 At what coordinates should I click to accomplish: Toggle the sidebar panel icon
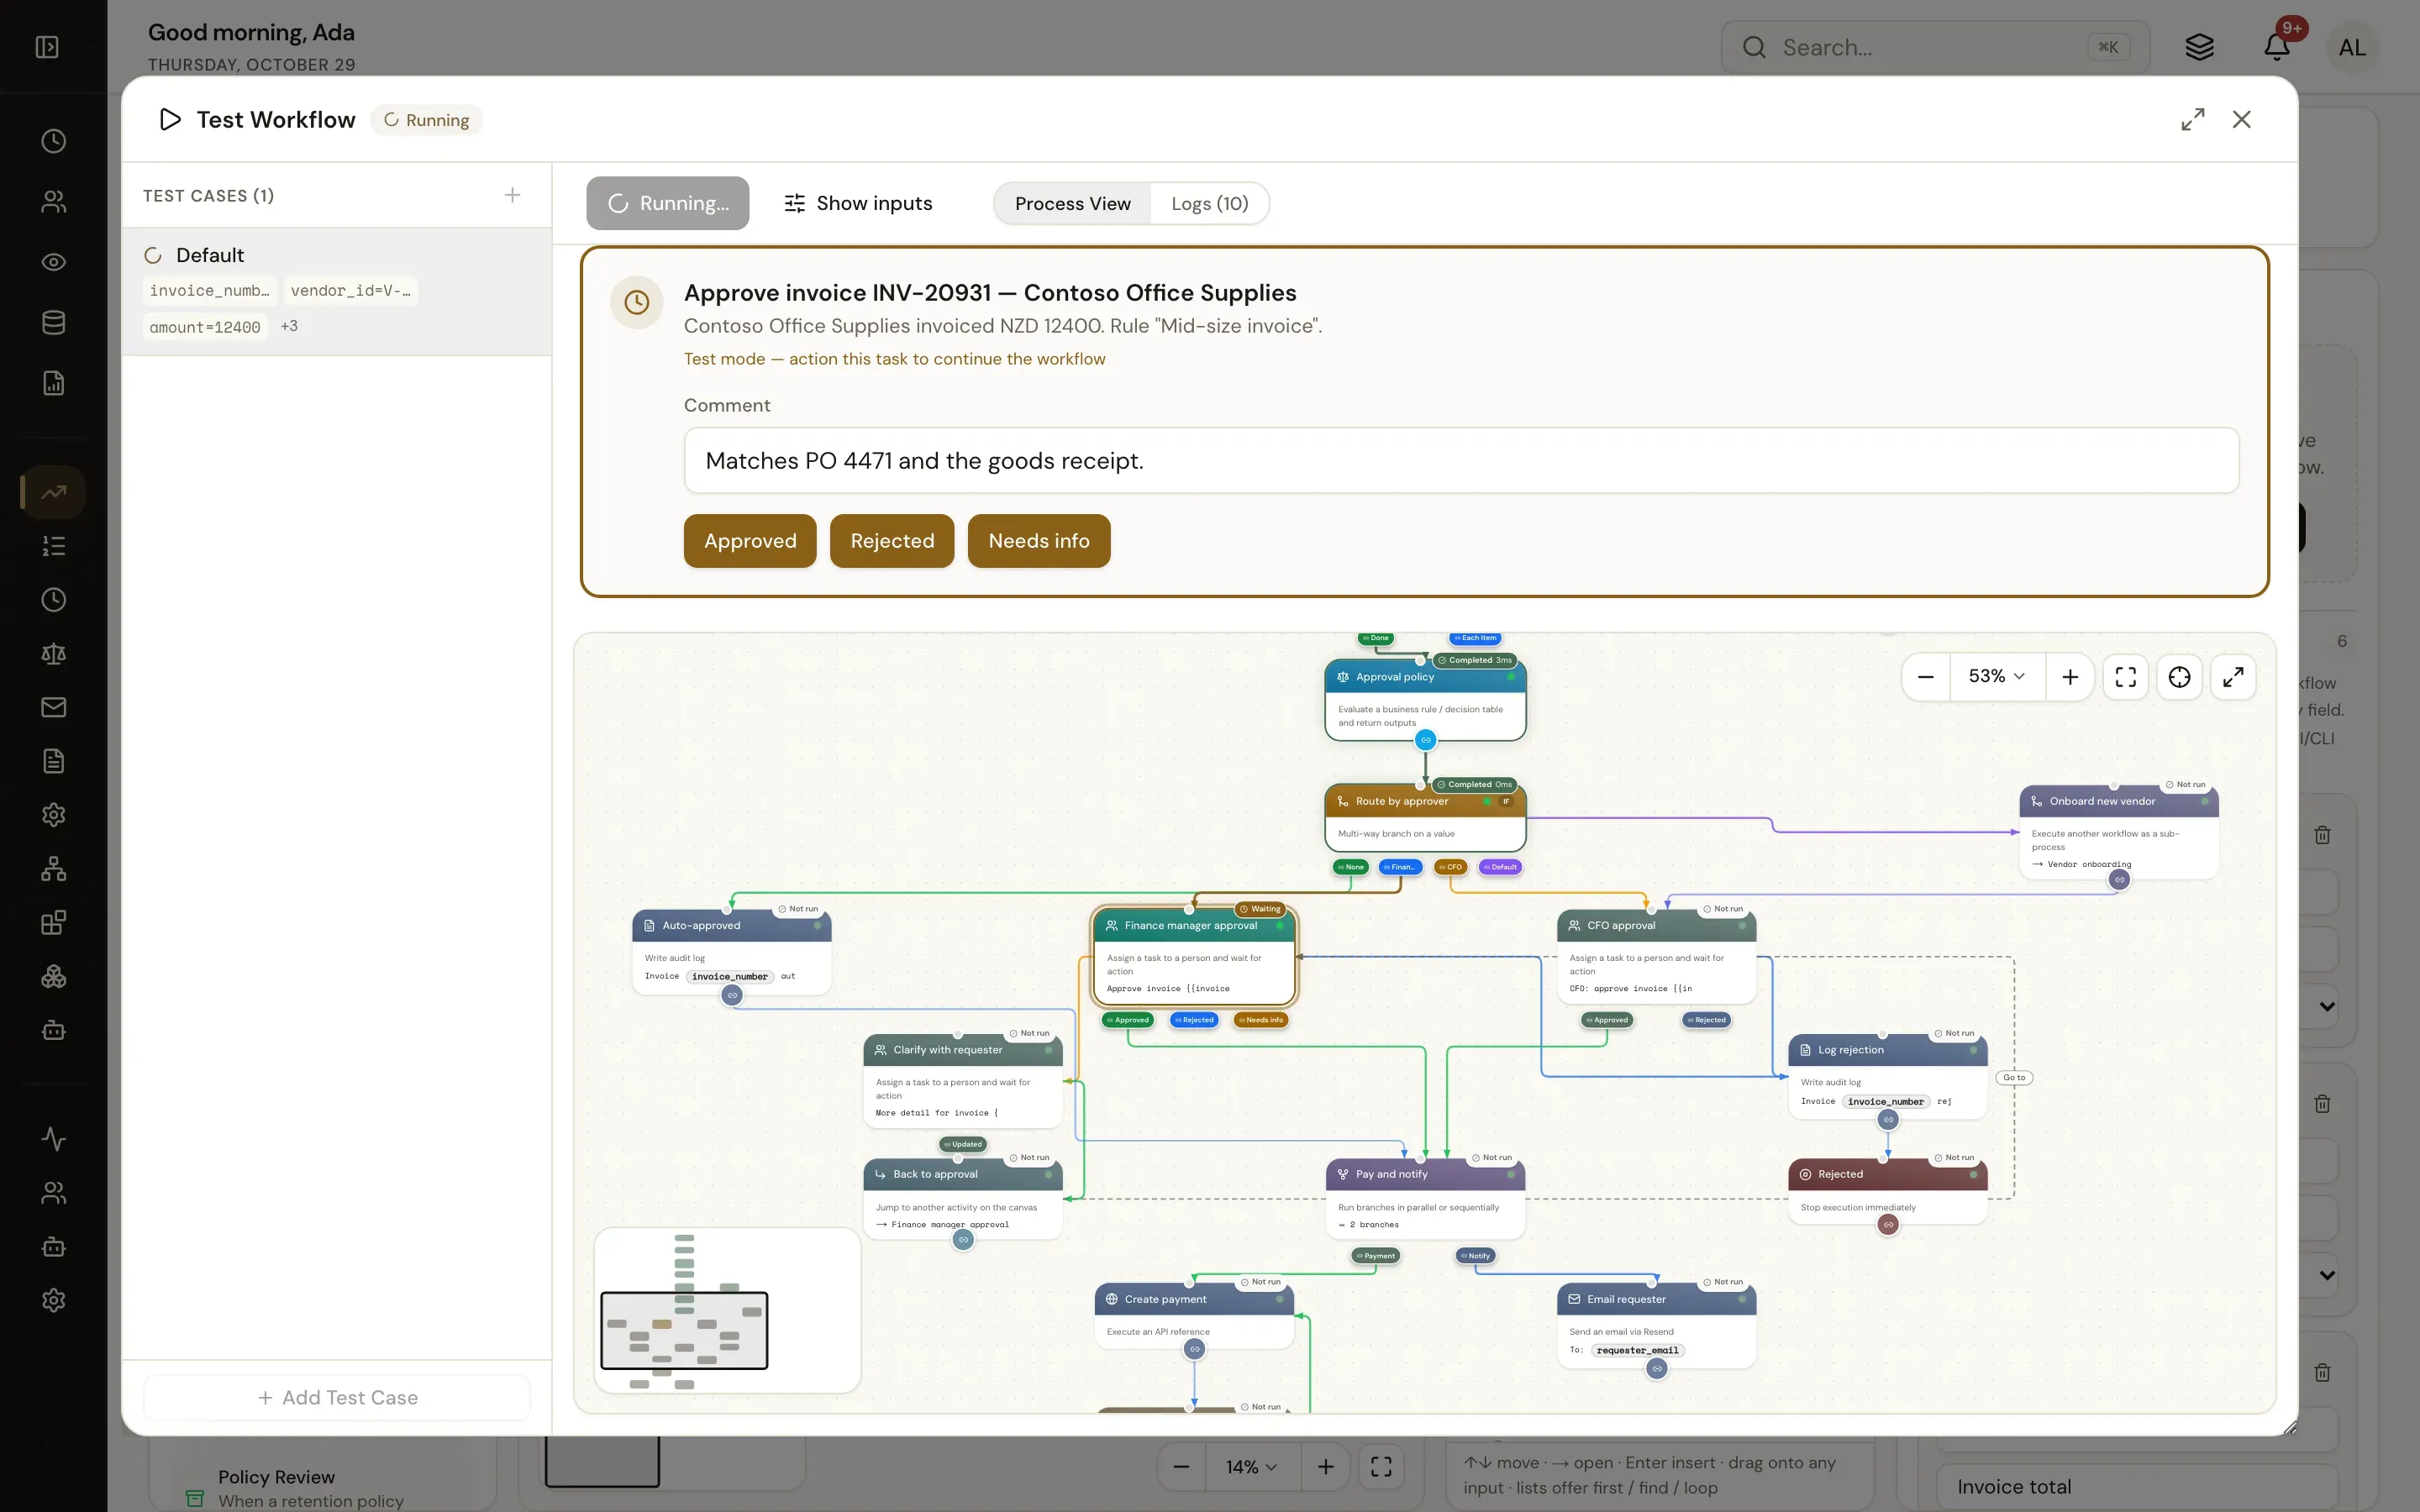47,47
